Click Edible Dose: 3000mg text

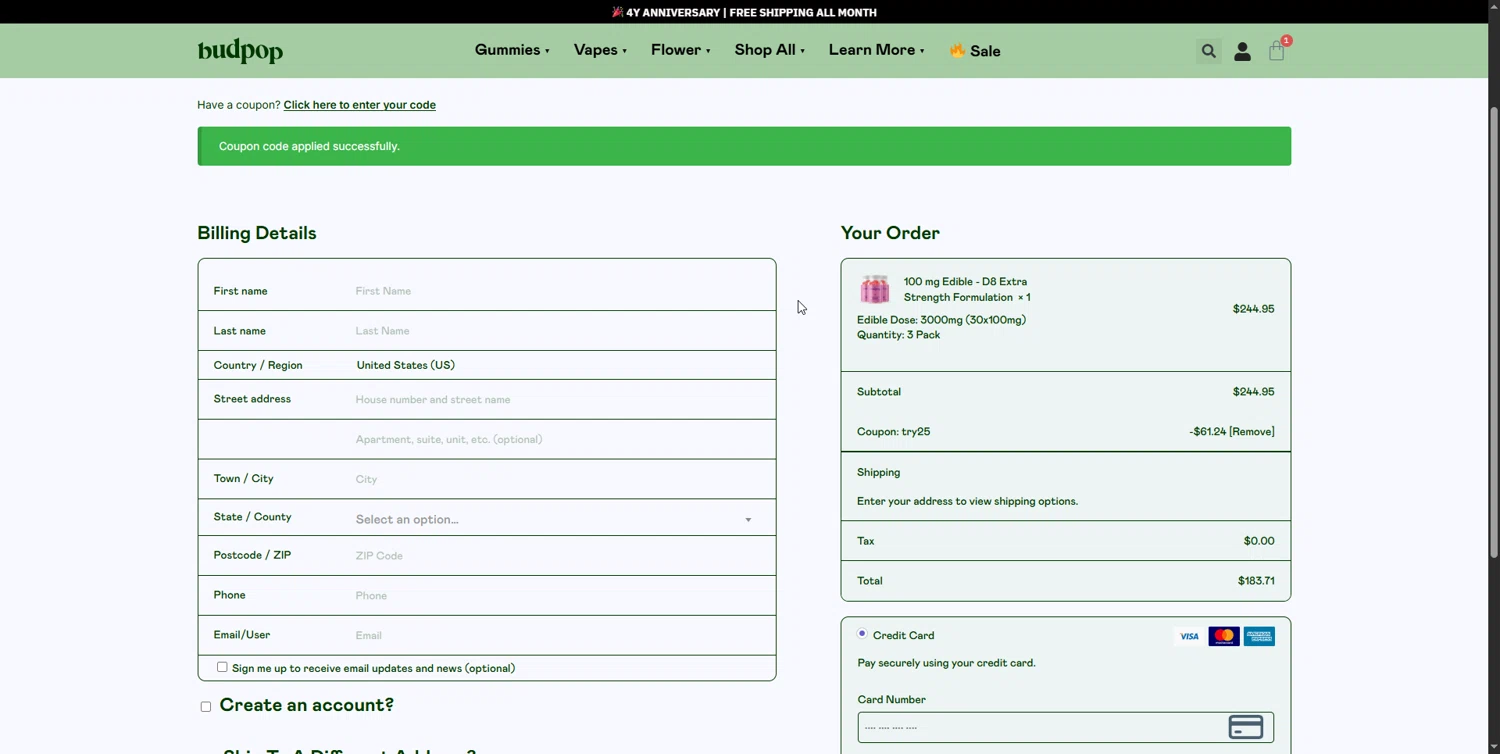tap(941, 320)
